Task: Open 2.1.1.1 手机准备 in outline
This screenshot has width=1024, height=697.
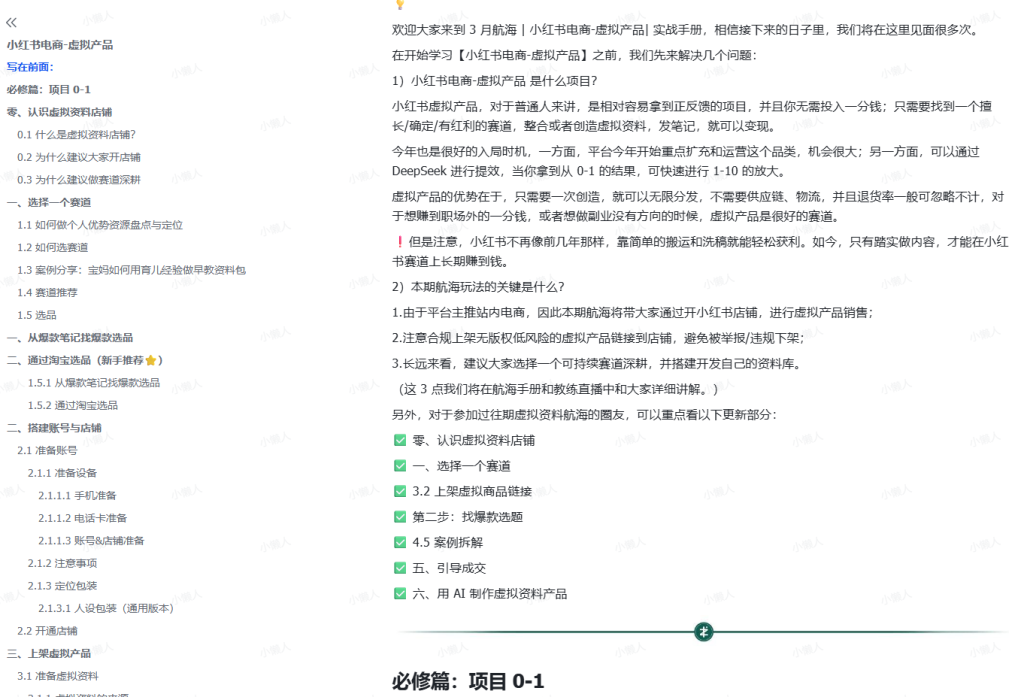Action: 77,495
